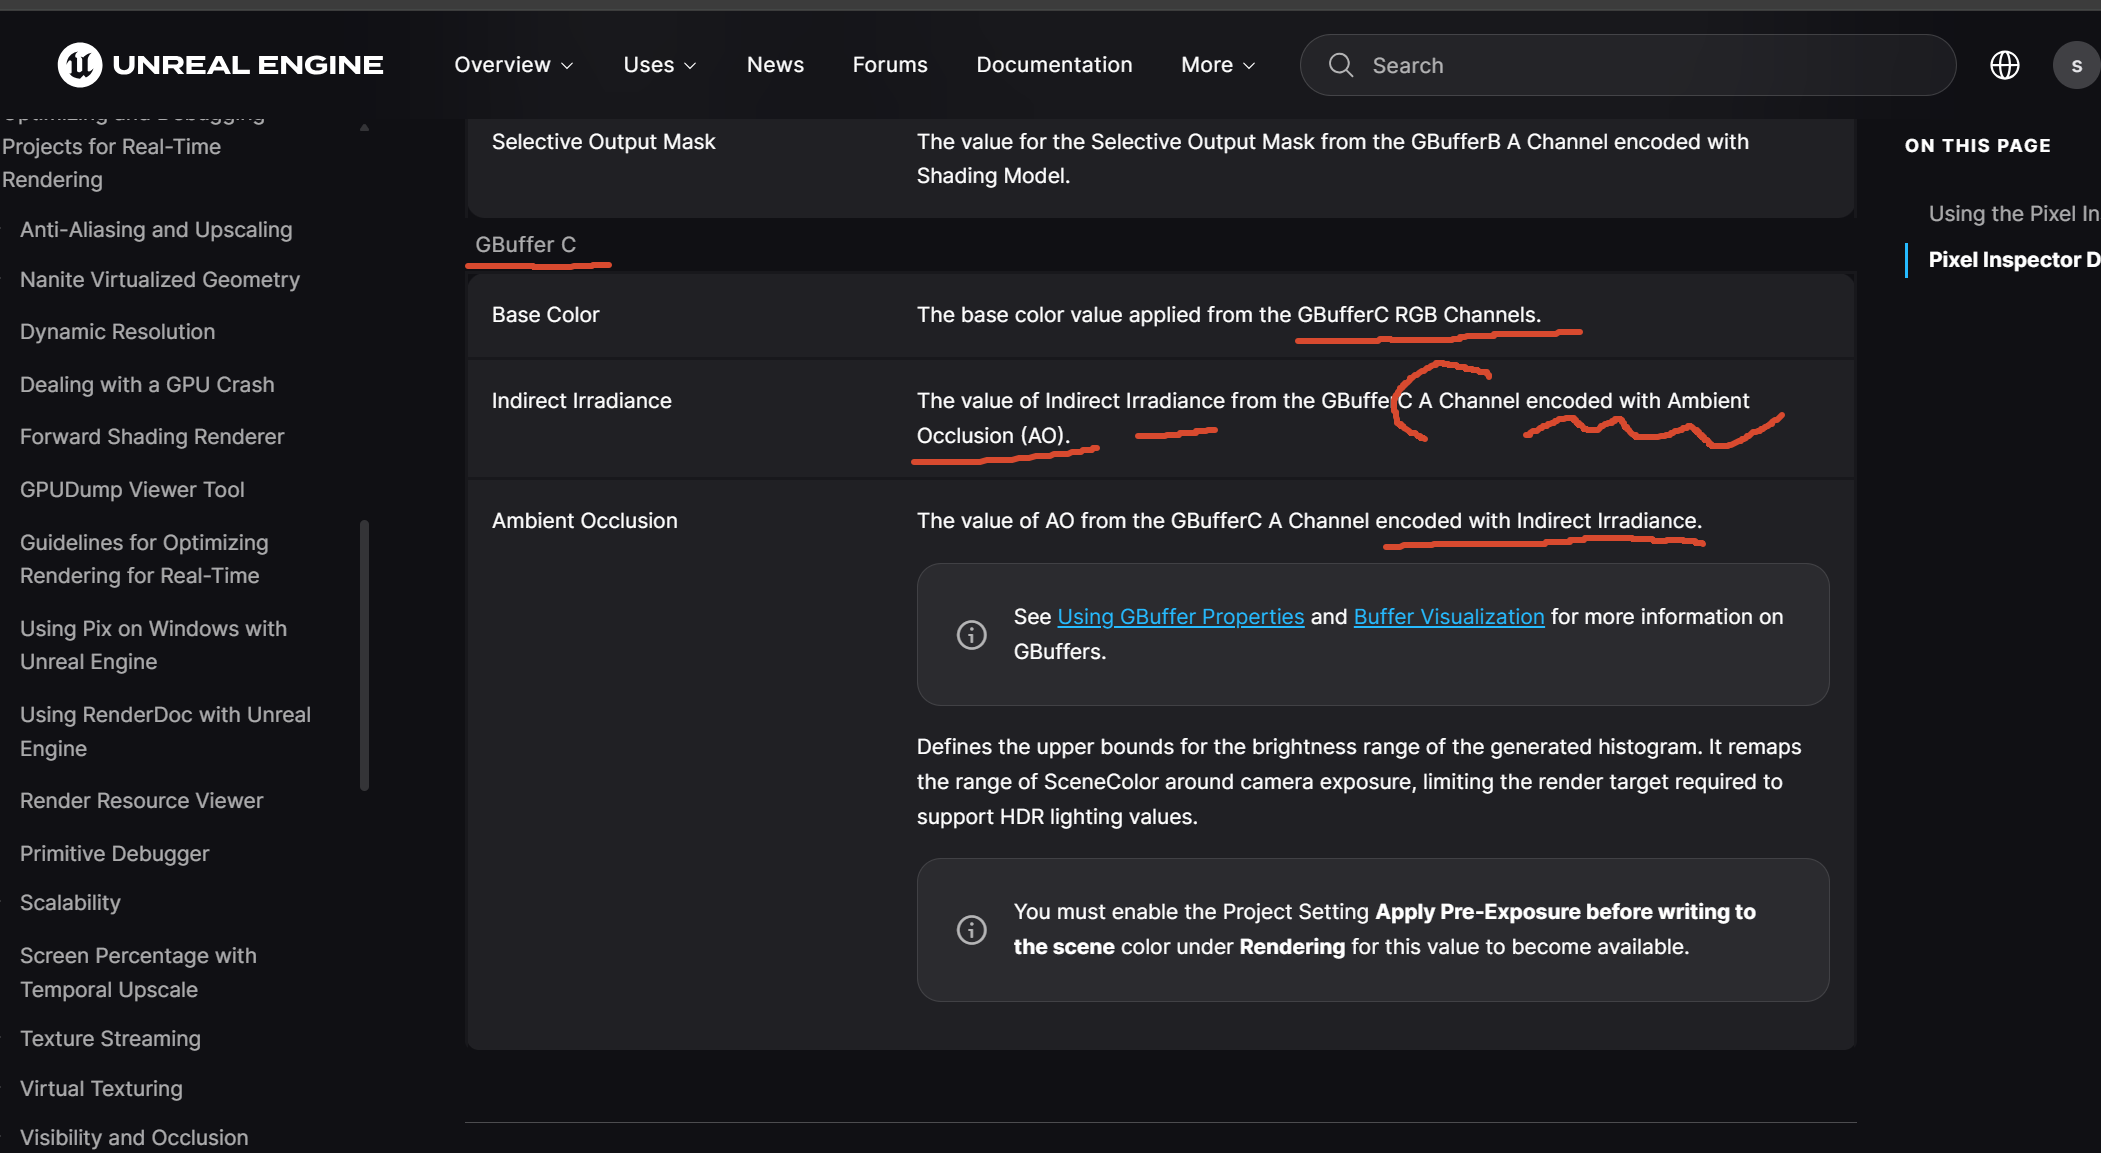Screen dimensions: 2101x1153
Task: Follow the Using GBuffer Properties link
Action: click(1181, 617)
